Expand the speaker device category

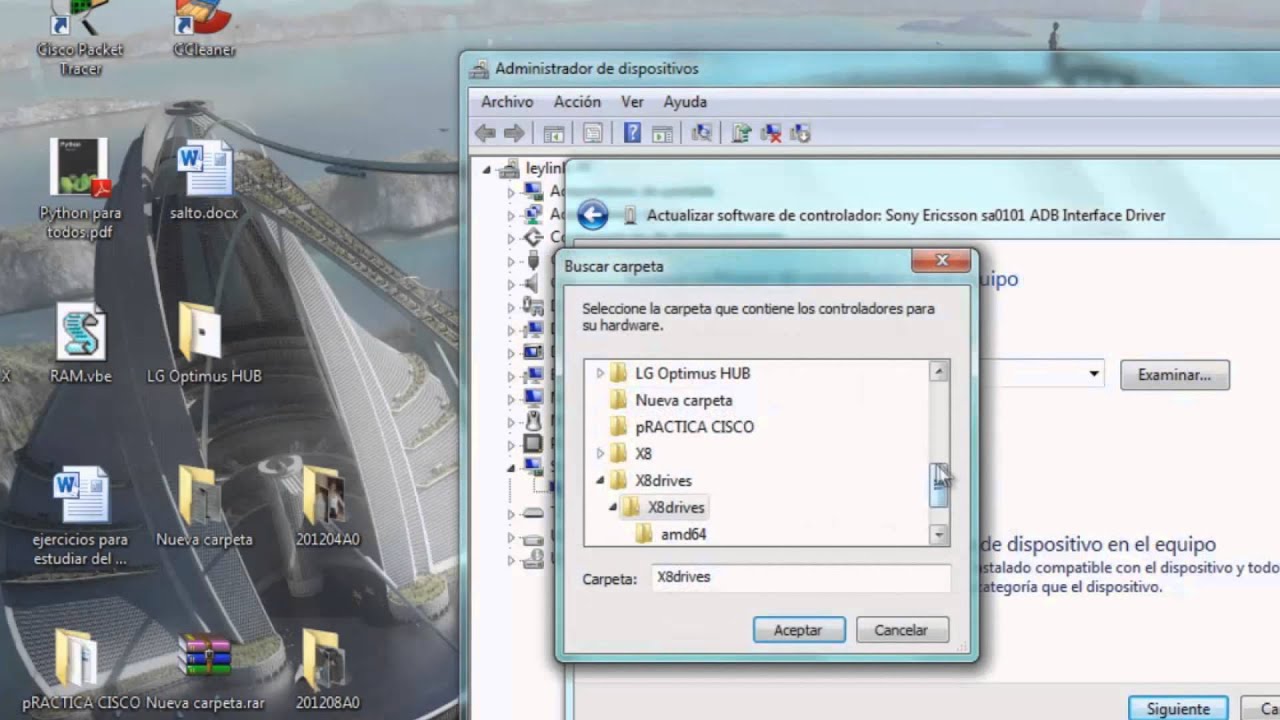point(511,284)
